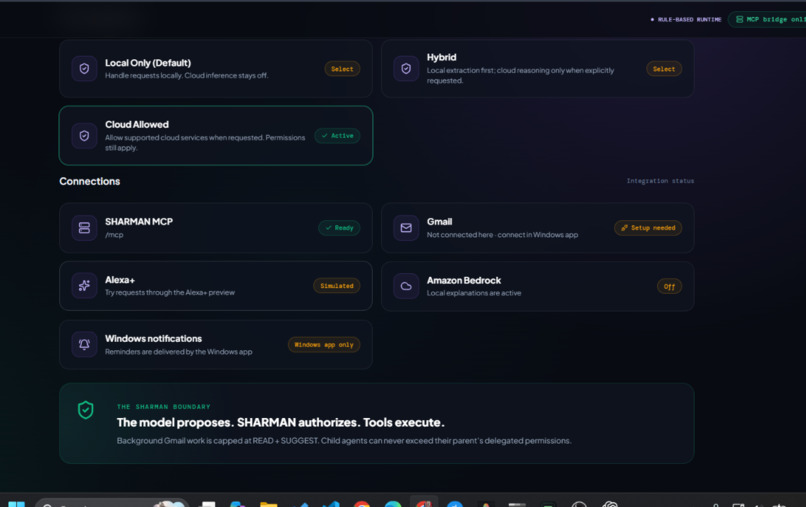The height and width of the screenshot is (507, 806).
Task: Click the 'Gmail' connection title
Action: pyautogui.click(x=439, y=222)
